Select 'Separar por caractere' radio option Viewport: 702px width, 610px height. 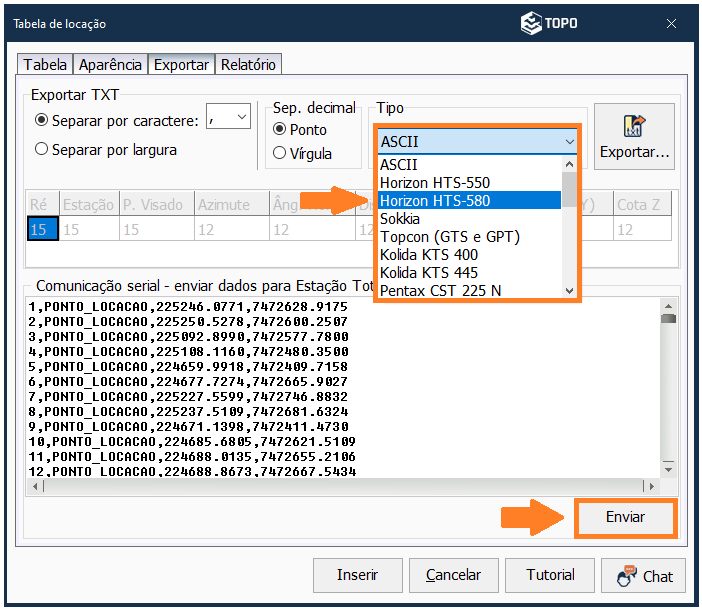tap(42, 120)
